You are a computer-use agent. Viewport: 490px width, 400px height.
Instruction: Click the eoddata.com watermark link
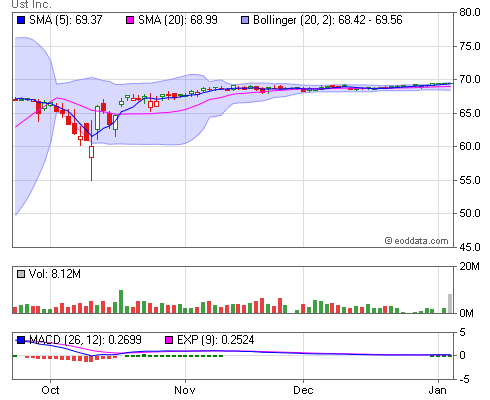416,241
